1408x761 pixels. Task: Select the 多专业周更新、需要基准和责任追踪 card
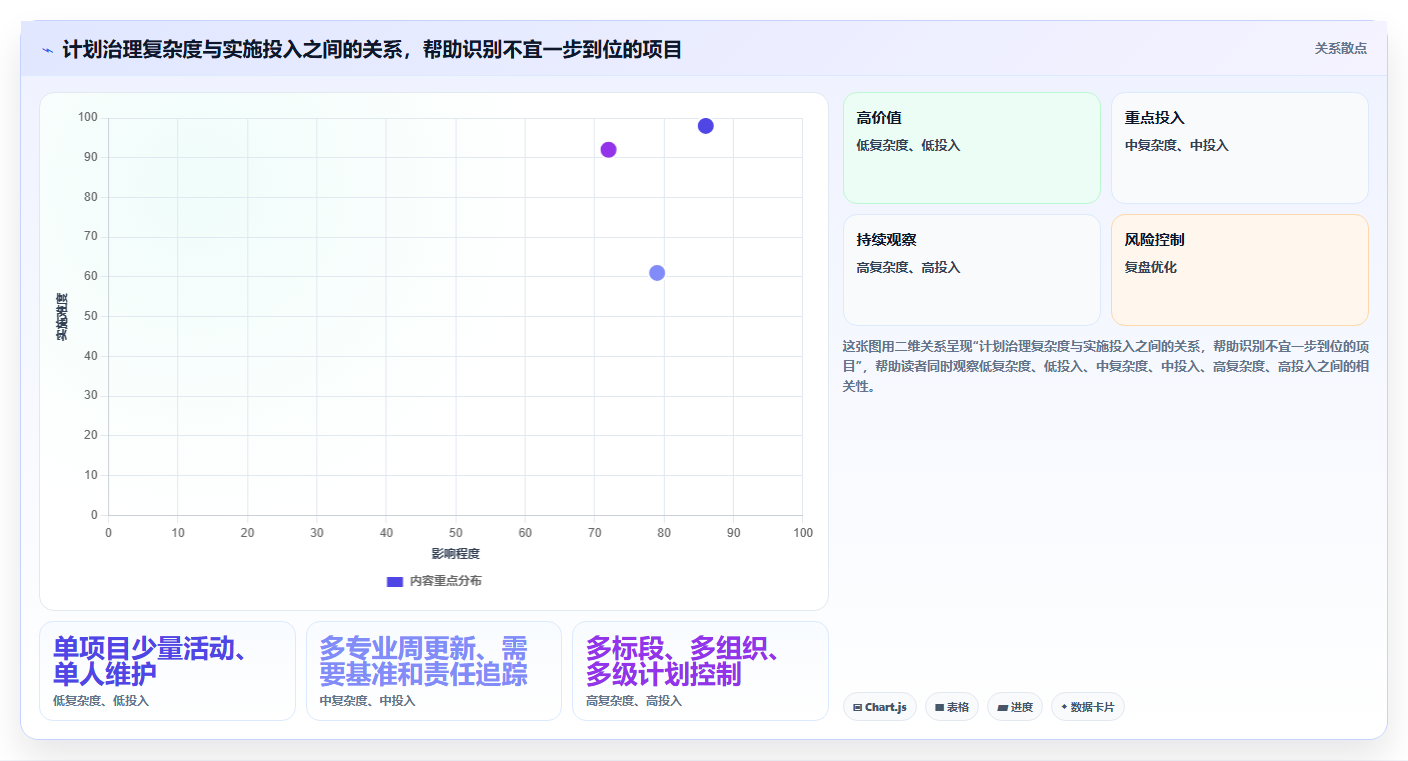point(434,671)
